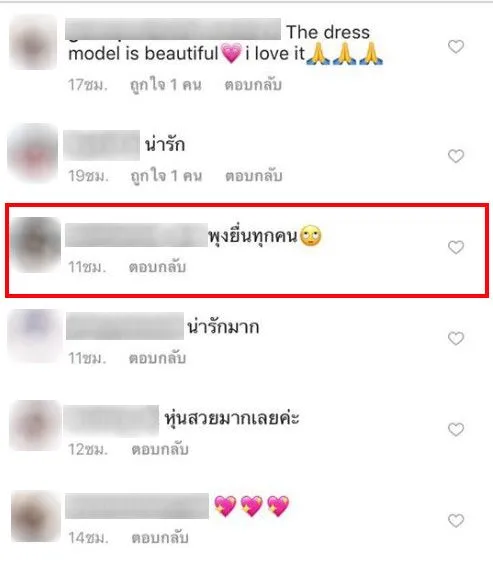
Task: Like the 'The dress model is beautiful' comment
Action: coord(456,47)
